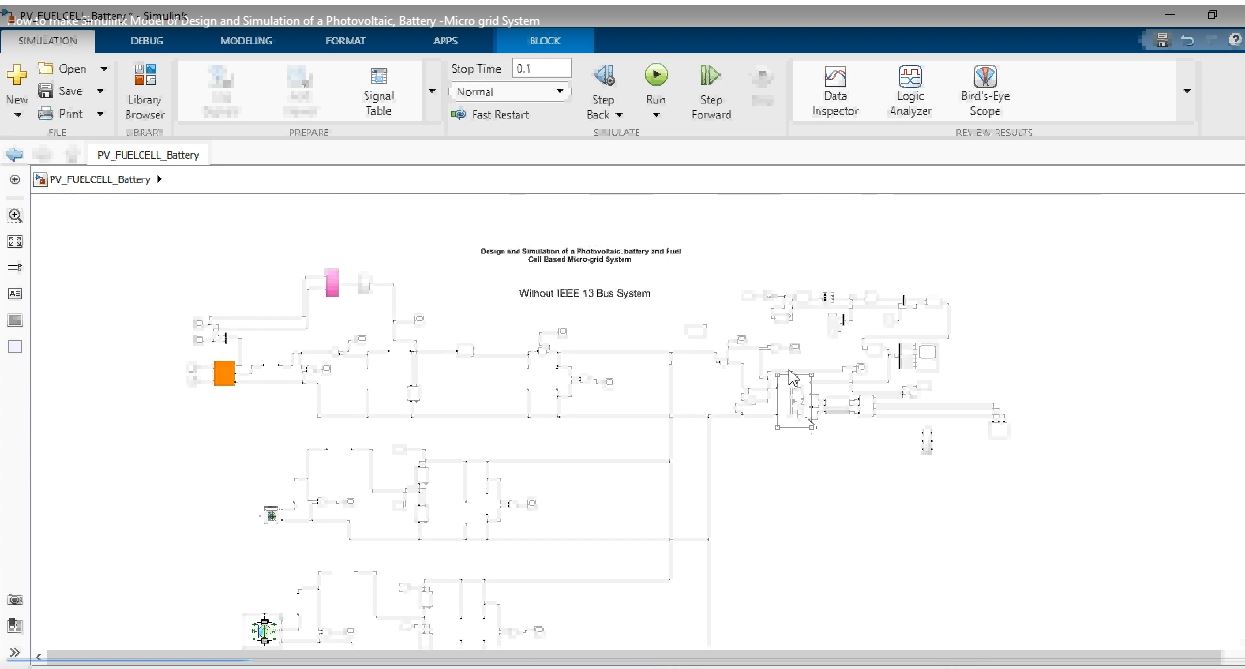Image resolution: width=1245 pixels, height=669 pixels.
Task: Switch to the Debug tab
Action: click(x=146, y=41)
